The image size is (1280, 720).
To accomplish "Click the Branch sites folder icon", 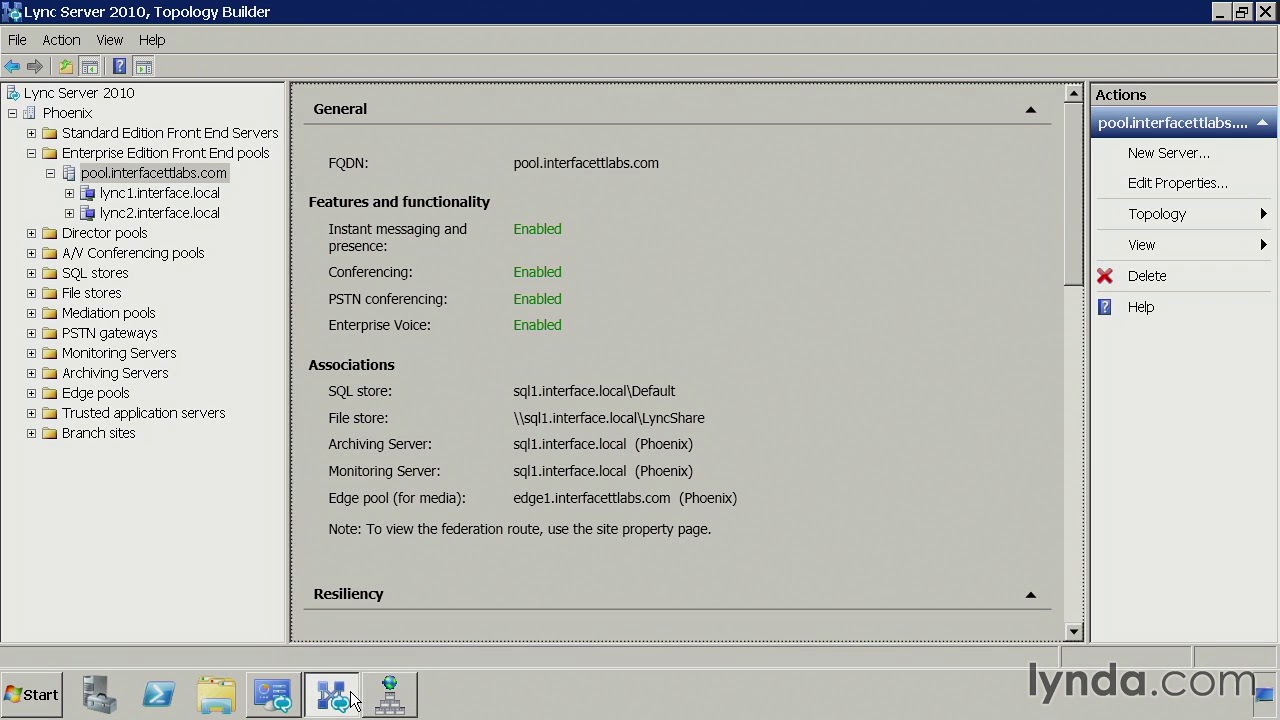I will coord(49,433).
